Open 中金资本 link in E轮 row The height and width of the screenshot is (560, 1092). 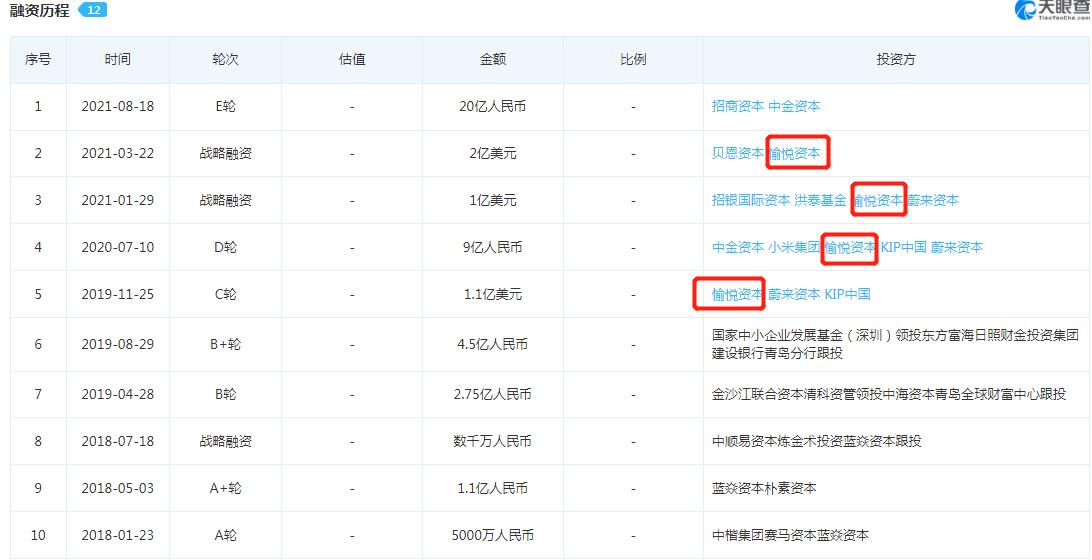794,107
